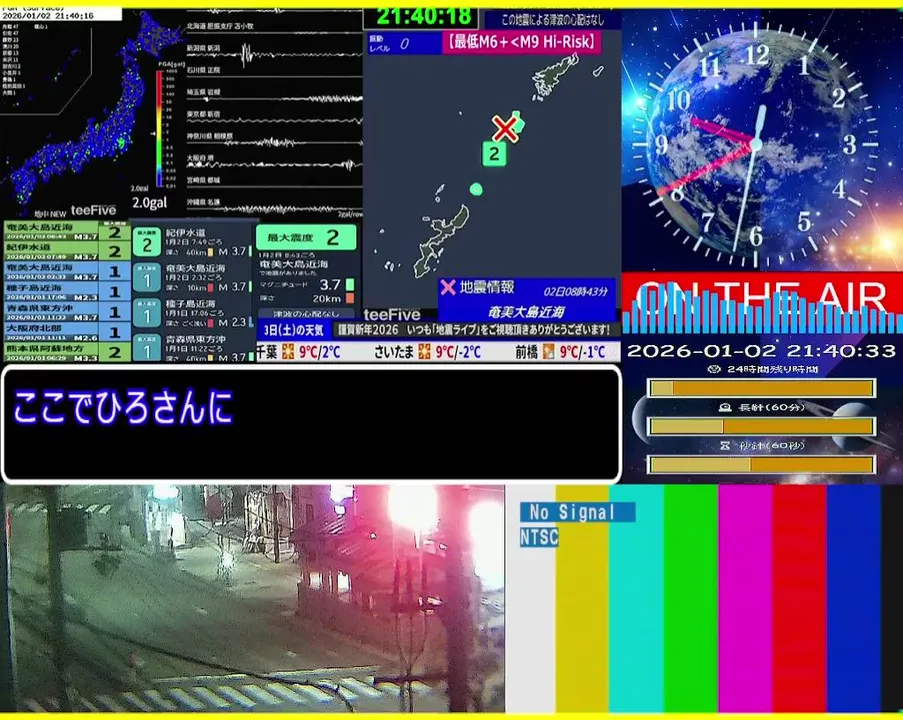This screenshot has width=903, height=720.
Task: Click the 【最低M6+<M9 Hi-Risk】 banner
Action: [521, 42]
